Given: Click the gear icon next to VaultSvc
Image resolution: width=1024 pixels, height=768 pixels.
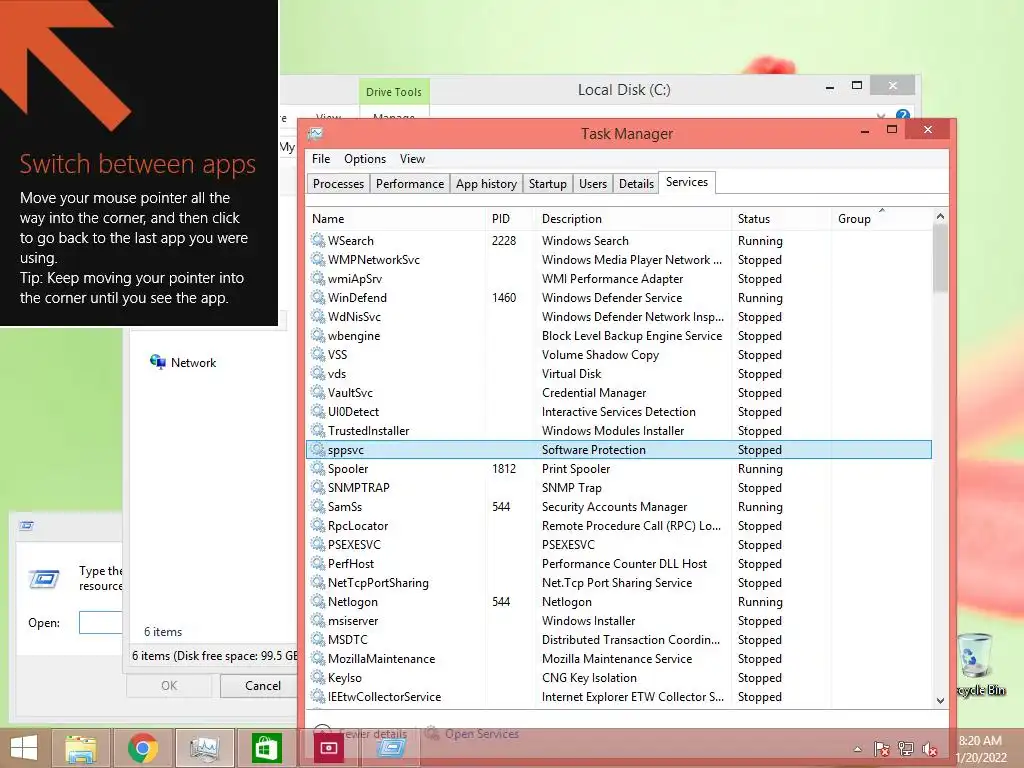Looking at the screenshot, I should (x=318, y=392).
